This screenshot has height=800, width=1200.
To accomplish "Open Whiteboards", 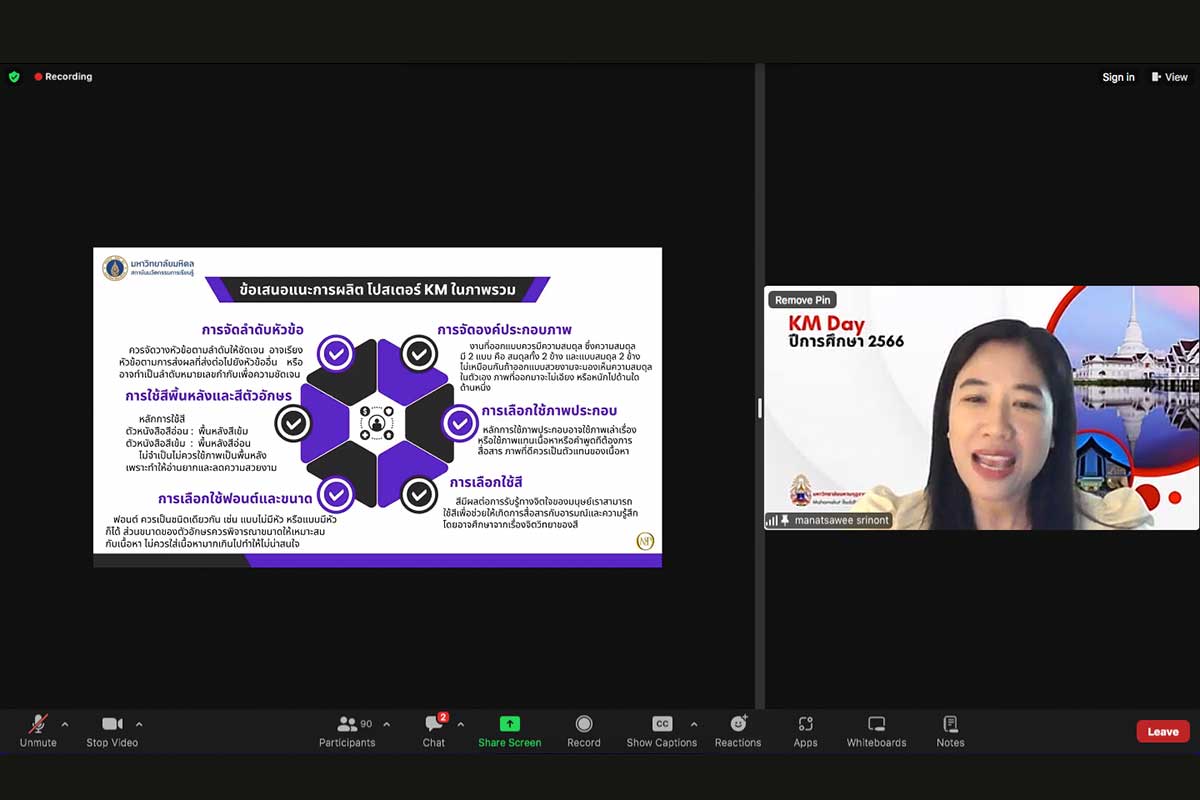I will 876,725.
